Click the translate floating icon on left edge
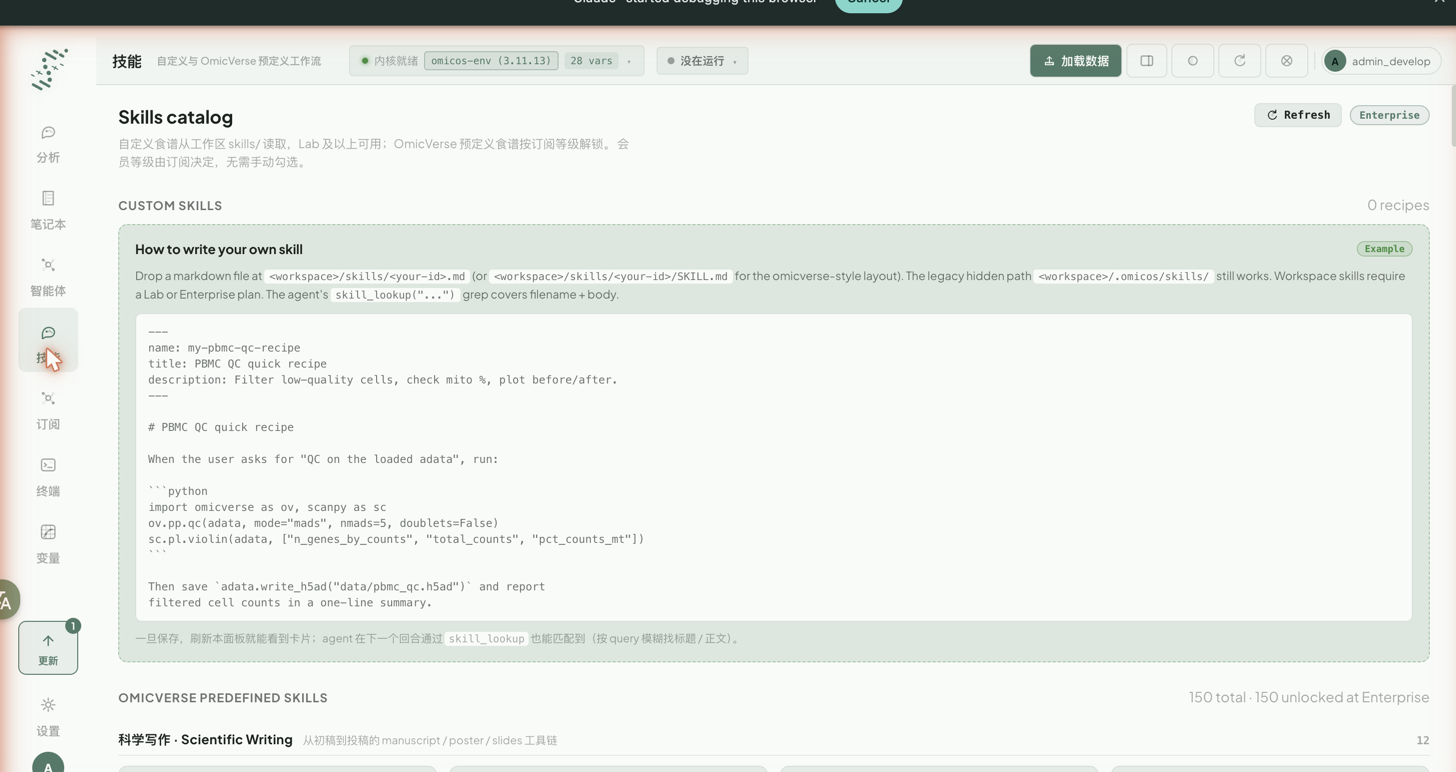This screenshot has width=1456, height=772. (x=7, y=600)
